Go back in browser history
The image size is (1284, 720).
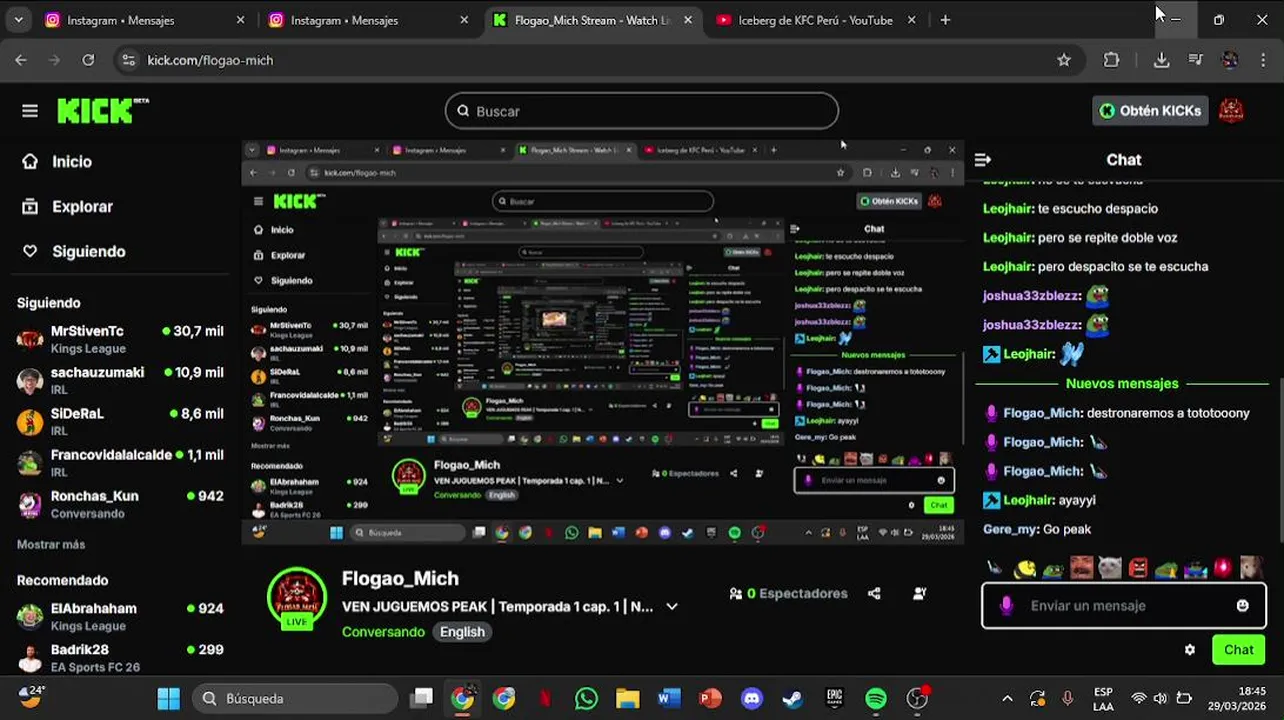pyautogui.click(x=21, y=60)
